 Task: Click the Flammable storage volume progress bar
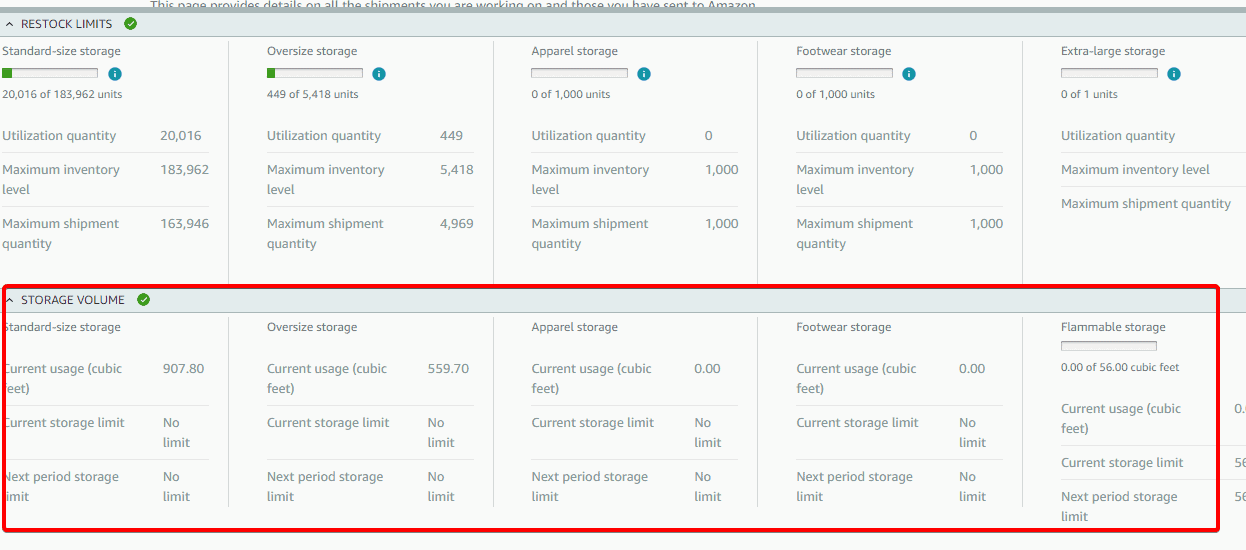point(1109,346)
